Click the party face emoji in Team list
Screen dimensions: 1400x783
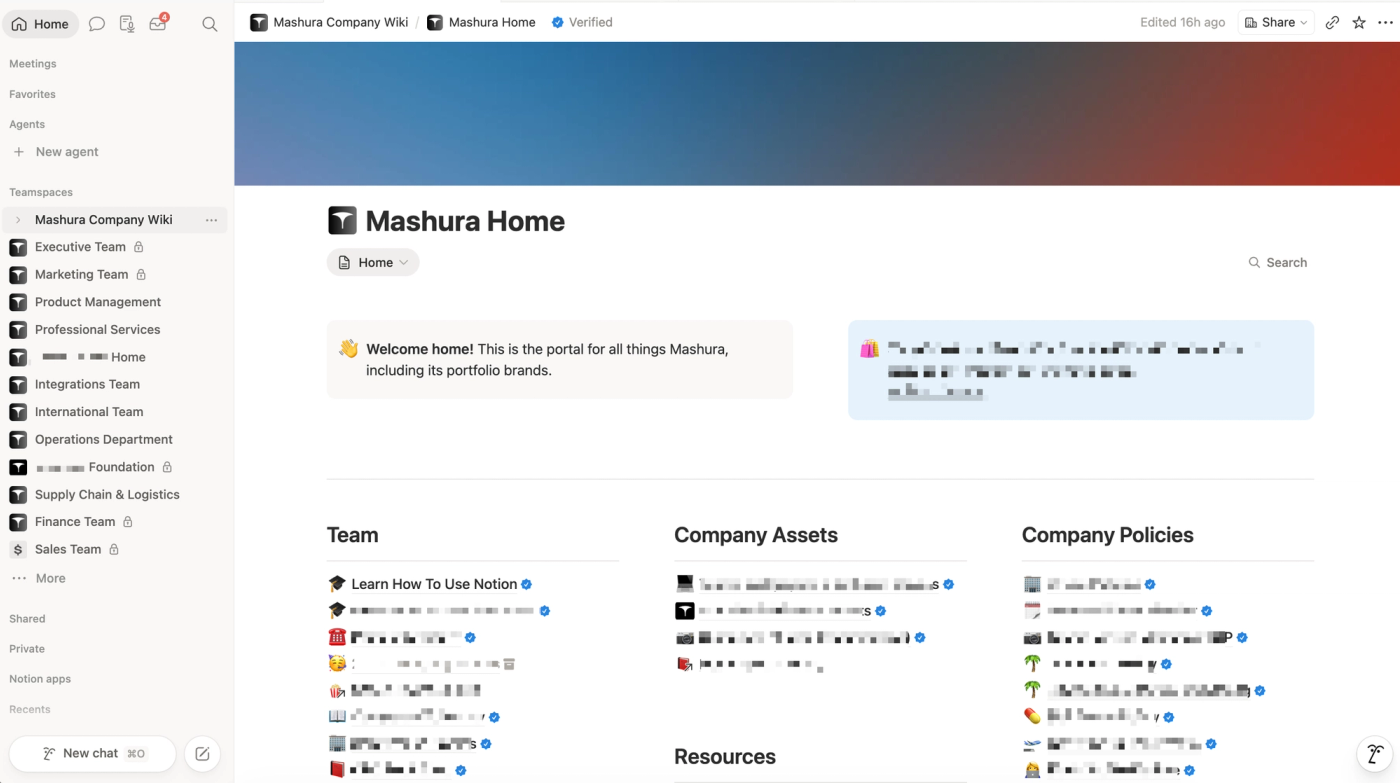click(337, 663)
